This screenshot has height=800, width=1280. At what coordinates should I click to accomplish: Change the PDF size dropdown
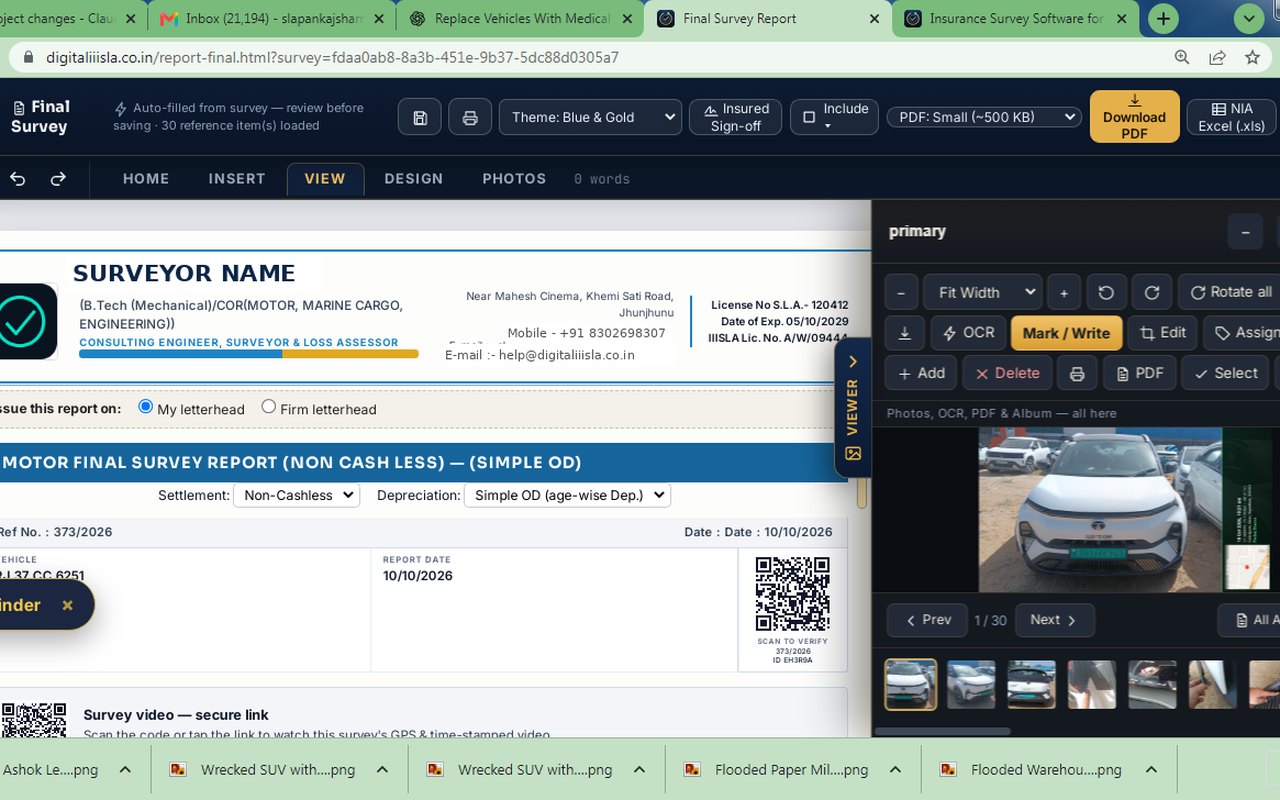coord(984,117)
